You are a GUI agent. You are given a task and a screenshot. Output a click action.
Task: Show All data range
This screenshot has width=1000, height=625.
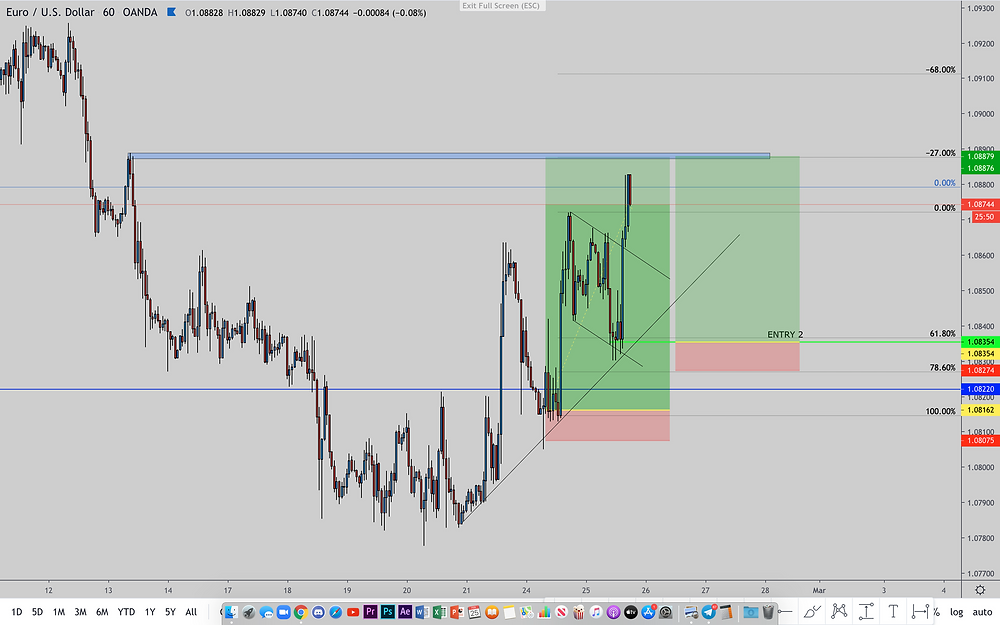pyautogui.click(x=191, y=612)
